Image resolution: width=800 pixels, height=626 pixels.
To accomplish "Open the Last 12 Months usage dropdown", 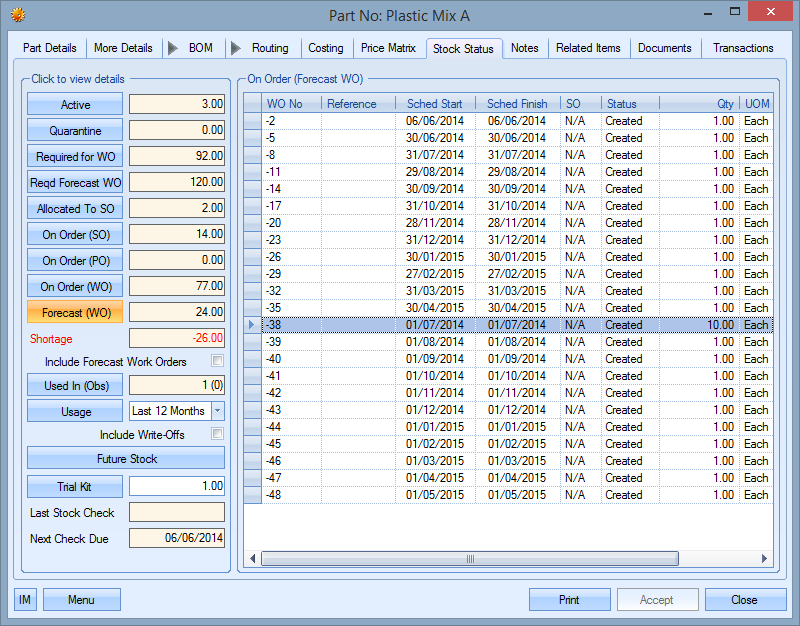I will click(218, 411).
